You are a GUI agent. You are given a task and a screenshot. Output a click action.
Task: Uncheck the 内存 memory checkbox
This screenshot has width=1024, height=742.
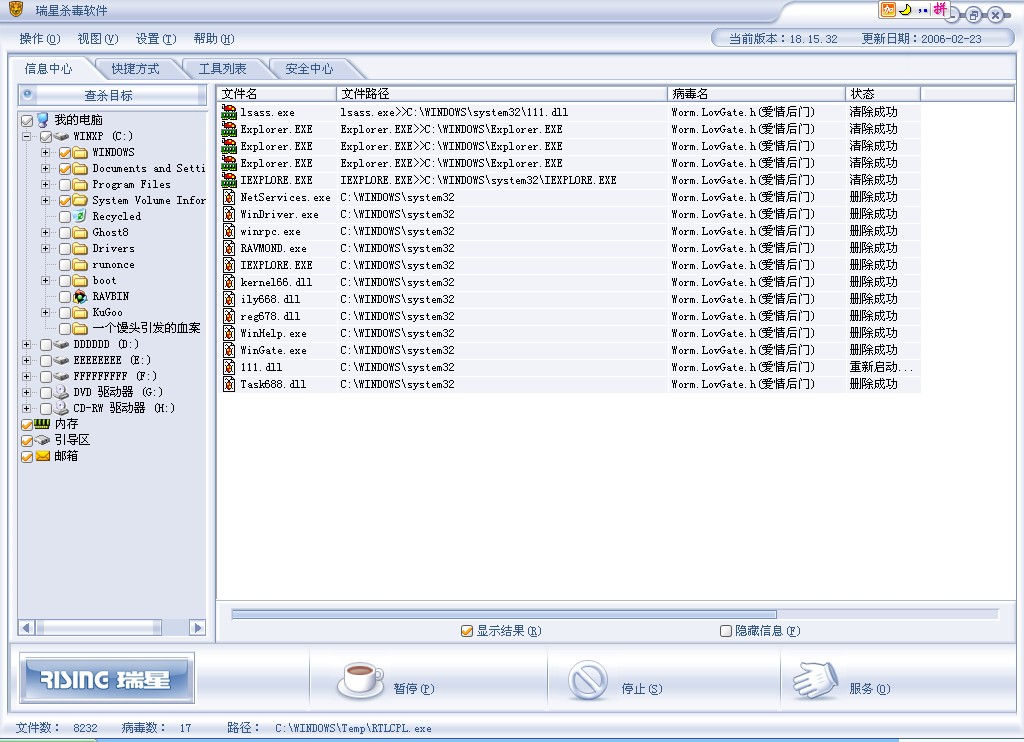tap(27, 425)
